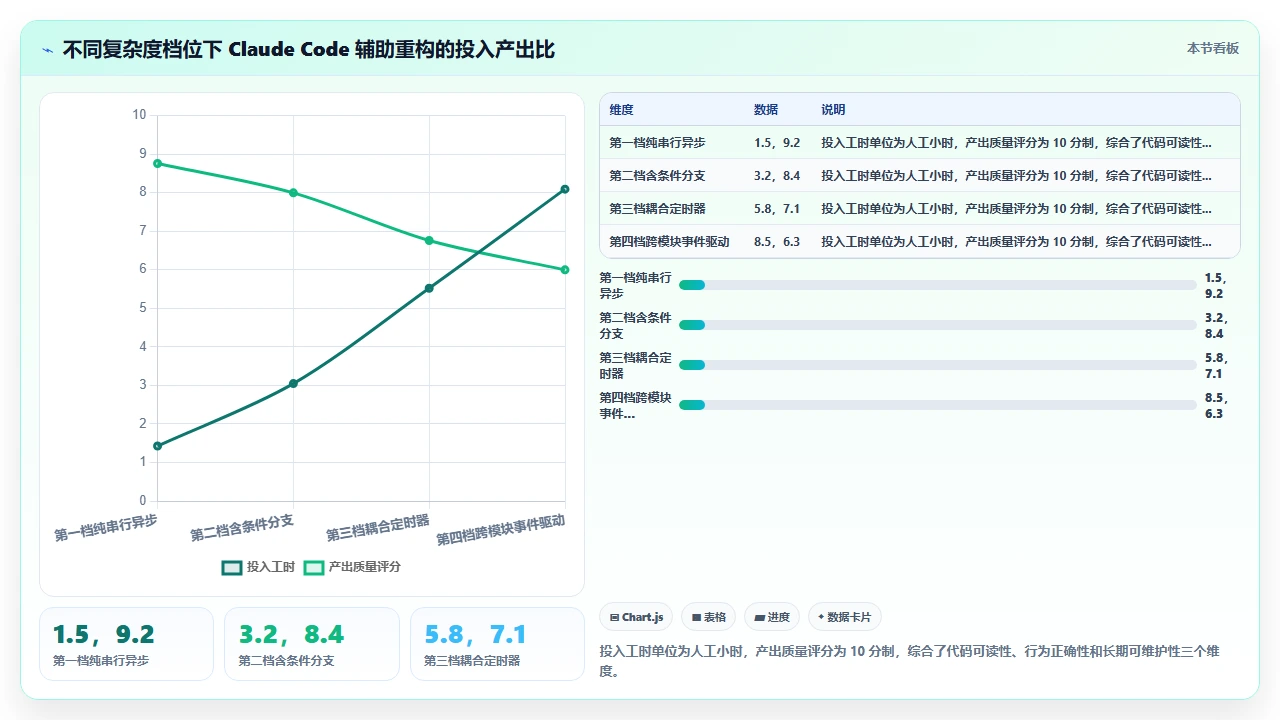This screenshot has width=1280, height=720.
Task: Click the progress bar for 第一档纯串行异步
Action: coord(938,285)
